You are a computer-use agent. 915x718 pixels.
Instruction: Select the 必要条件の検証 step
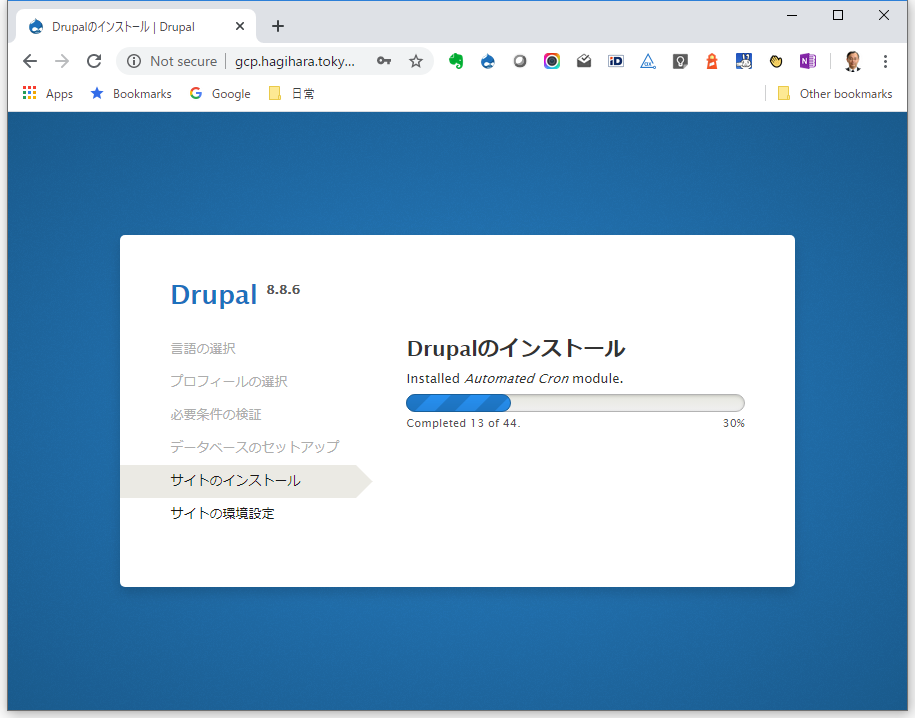coord(216,414)
